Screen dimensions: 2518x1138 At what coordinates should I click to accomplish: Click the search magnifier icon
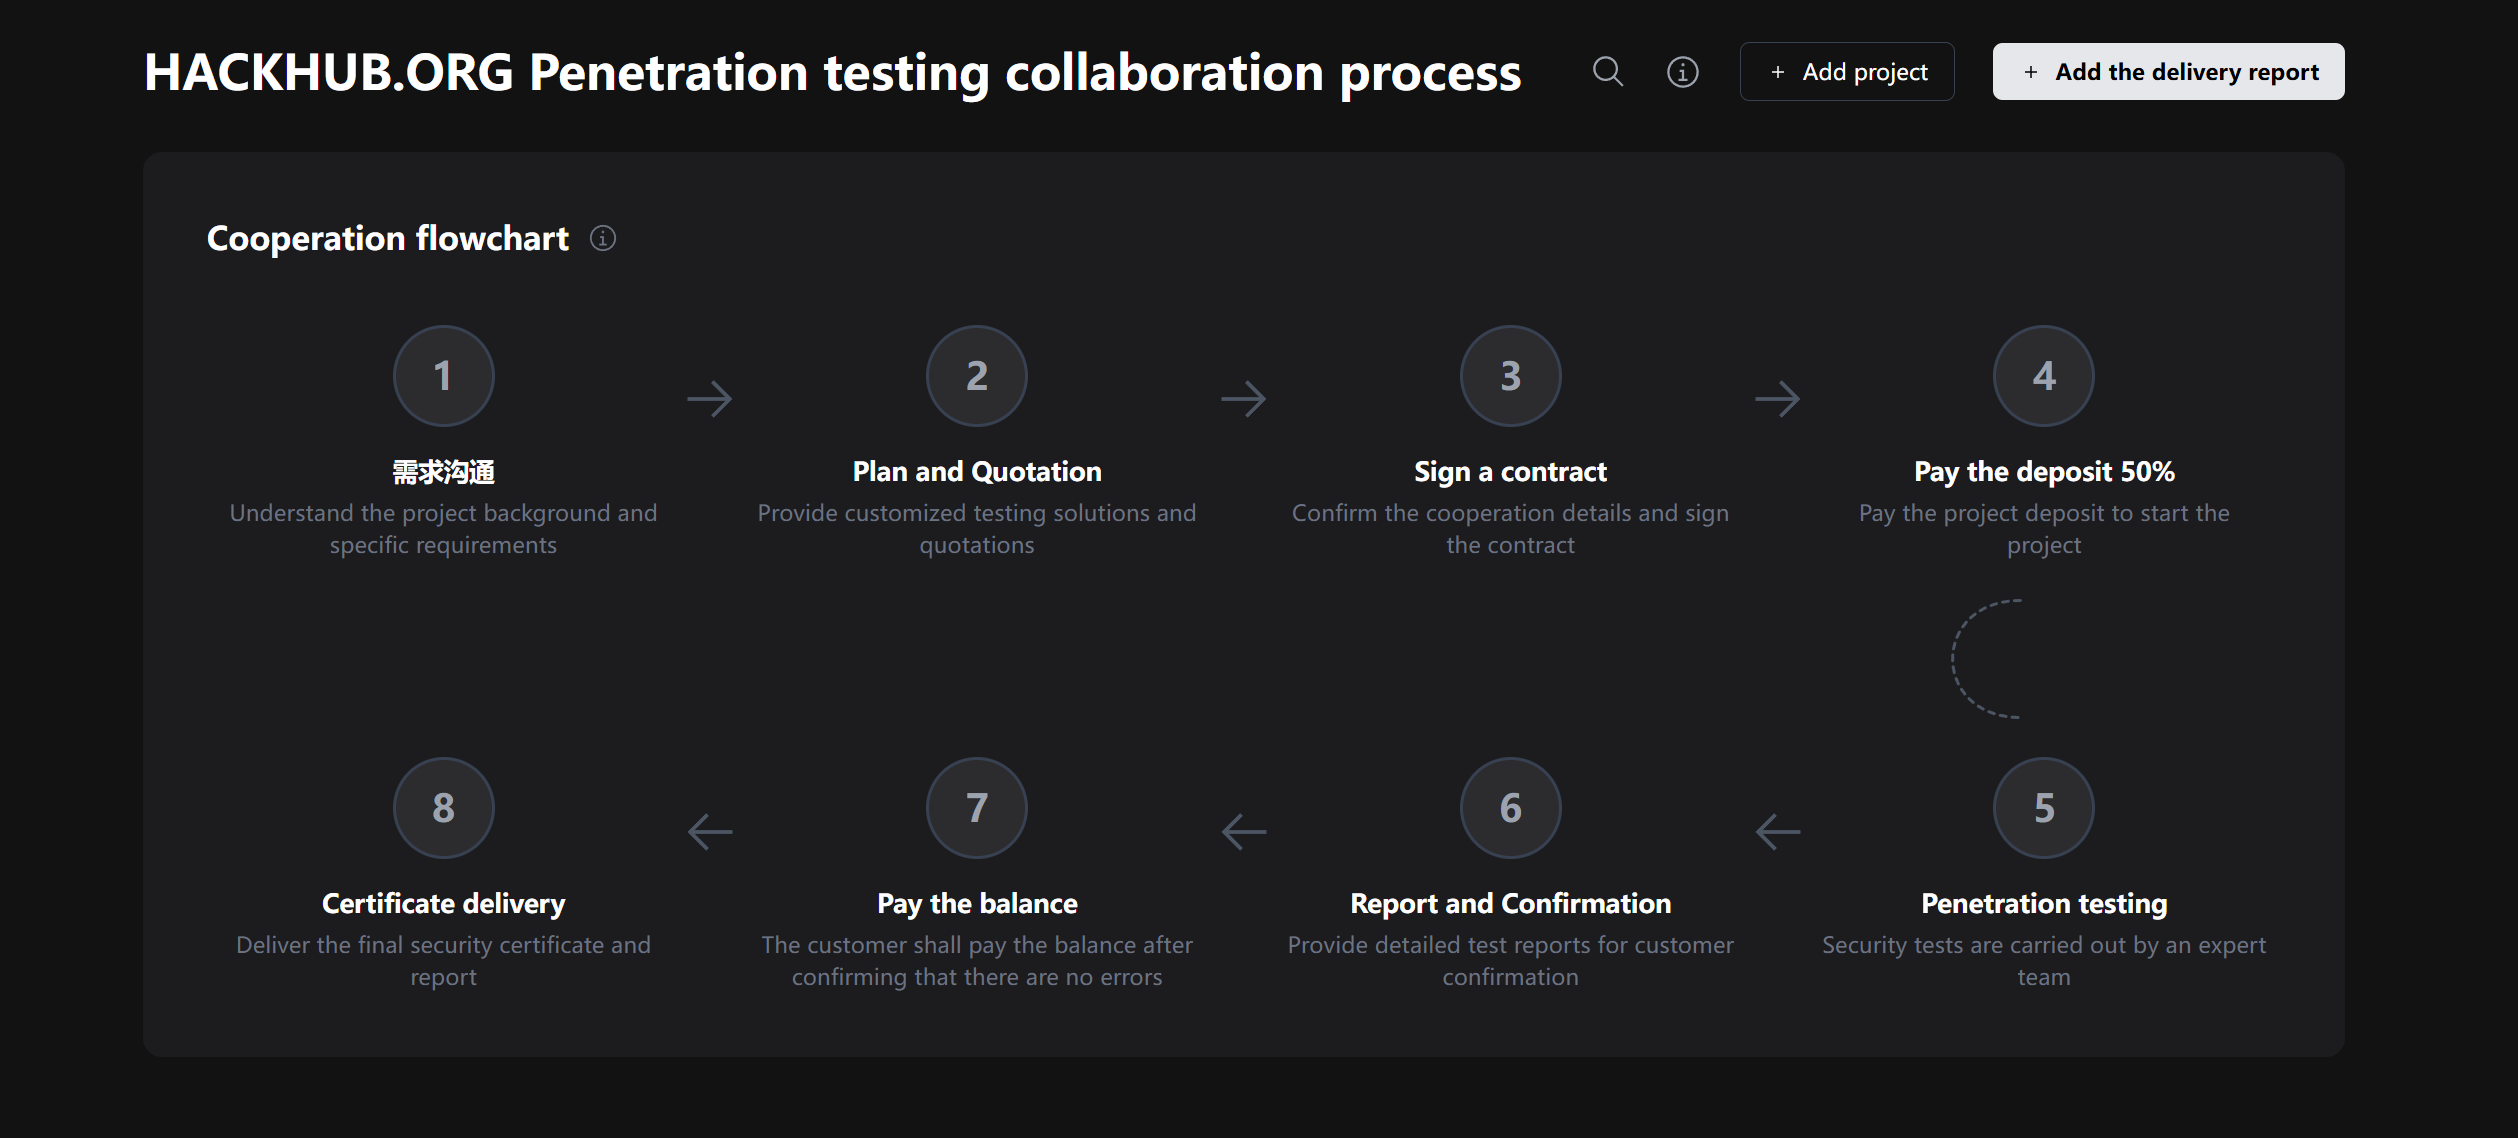coord(1607,72)
